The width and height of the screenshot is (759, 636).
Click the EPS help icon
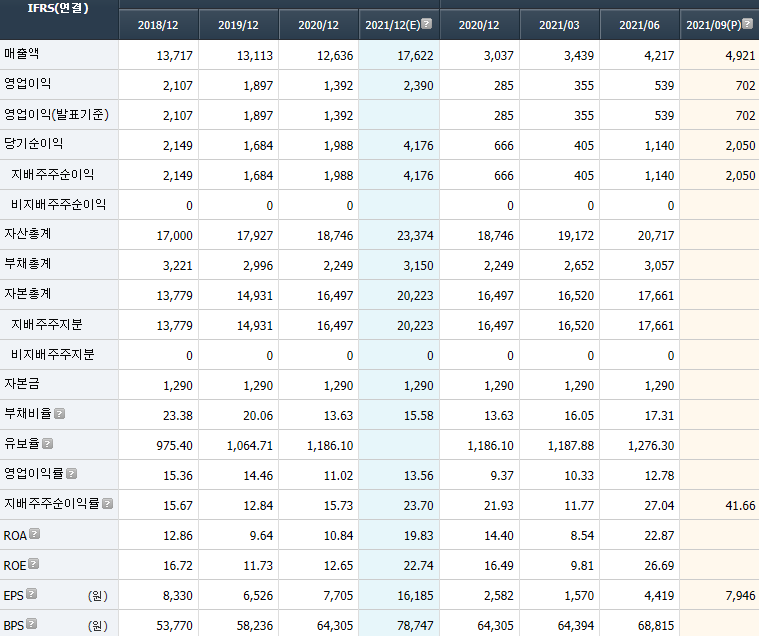point(31,593)
